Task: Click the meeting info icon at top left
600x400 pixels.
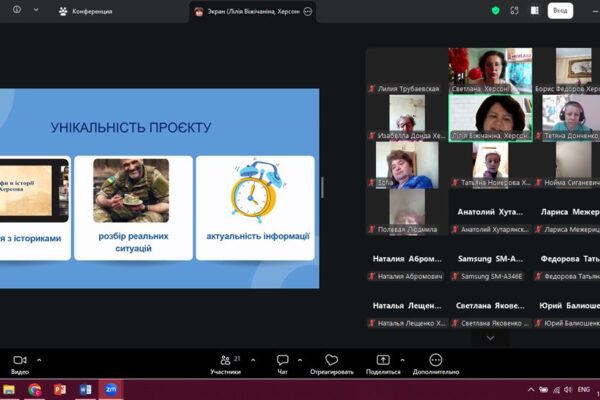Action: click(x=13, y=10)
